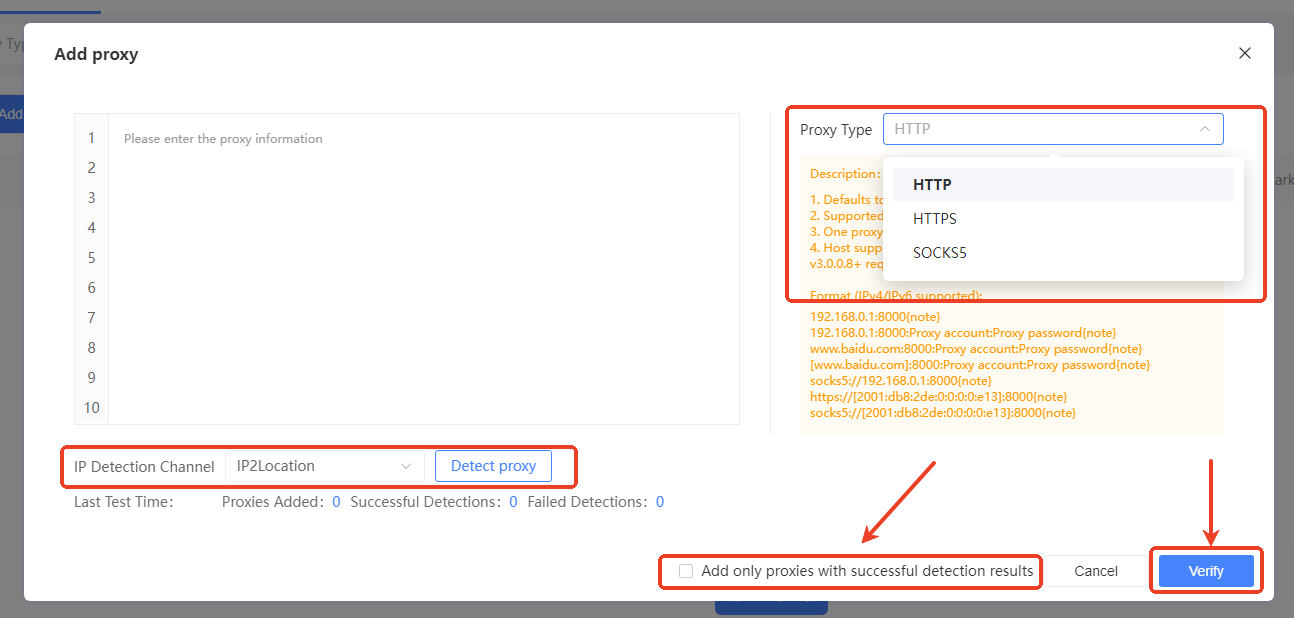Click the IP2Location dropdown chevron arrow
The image size is (1294, 618).
[x=406, y=466]
